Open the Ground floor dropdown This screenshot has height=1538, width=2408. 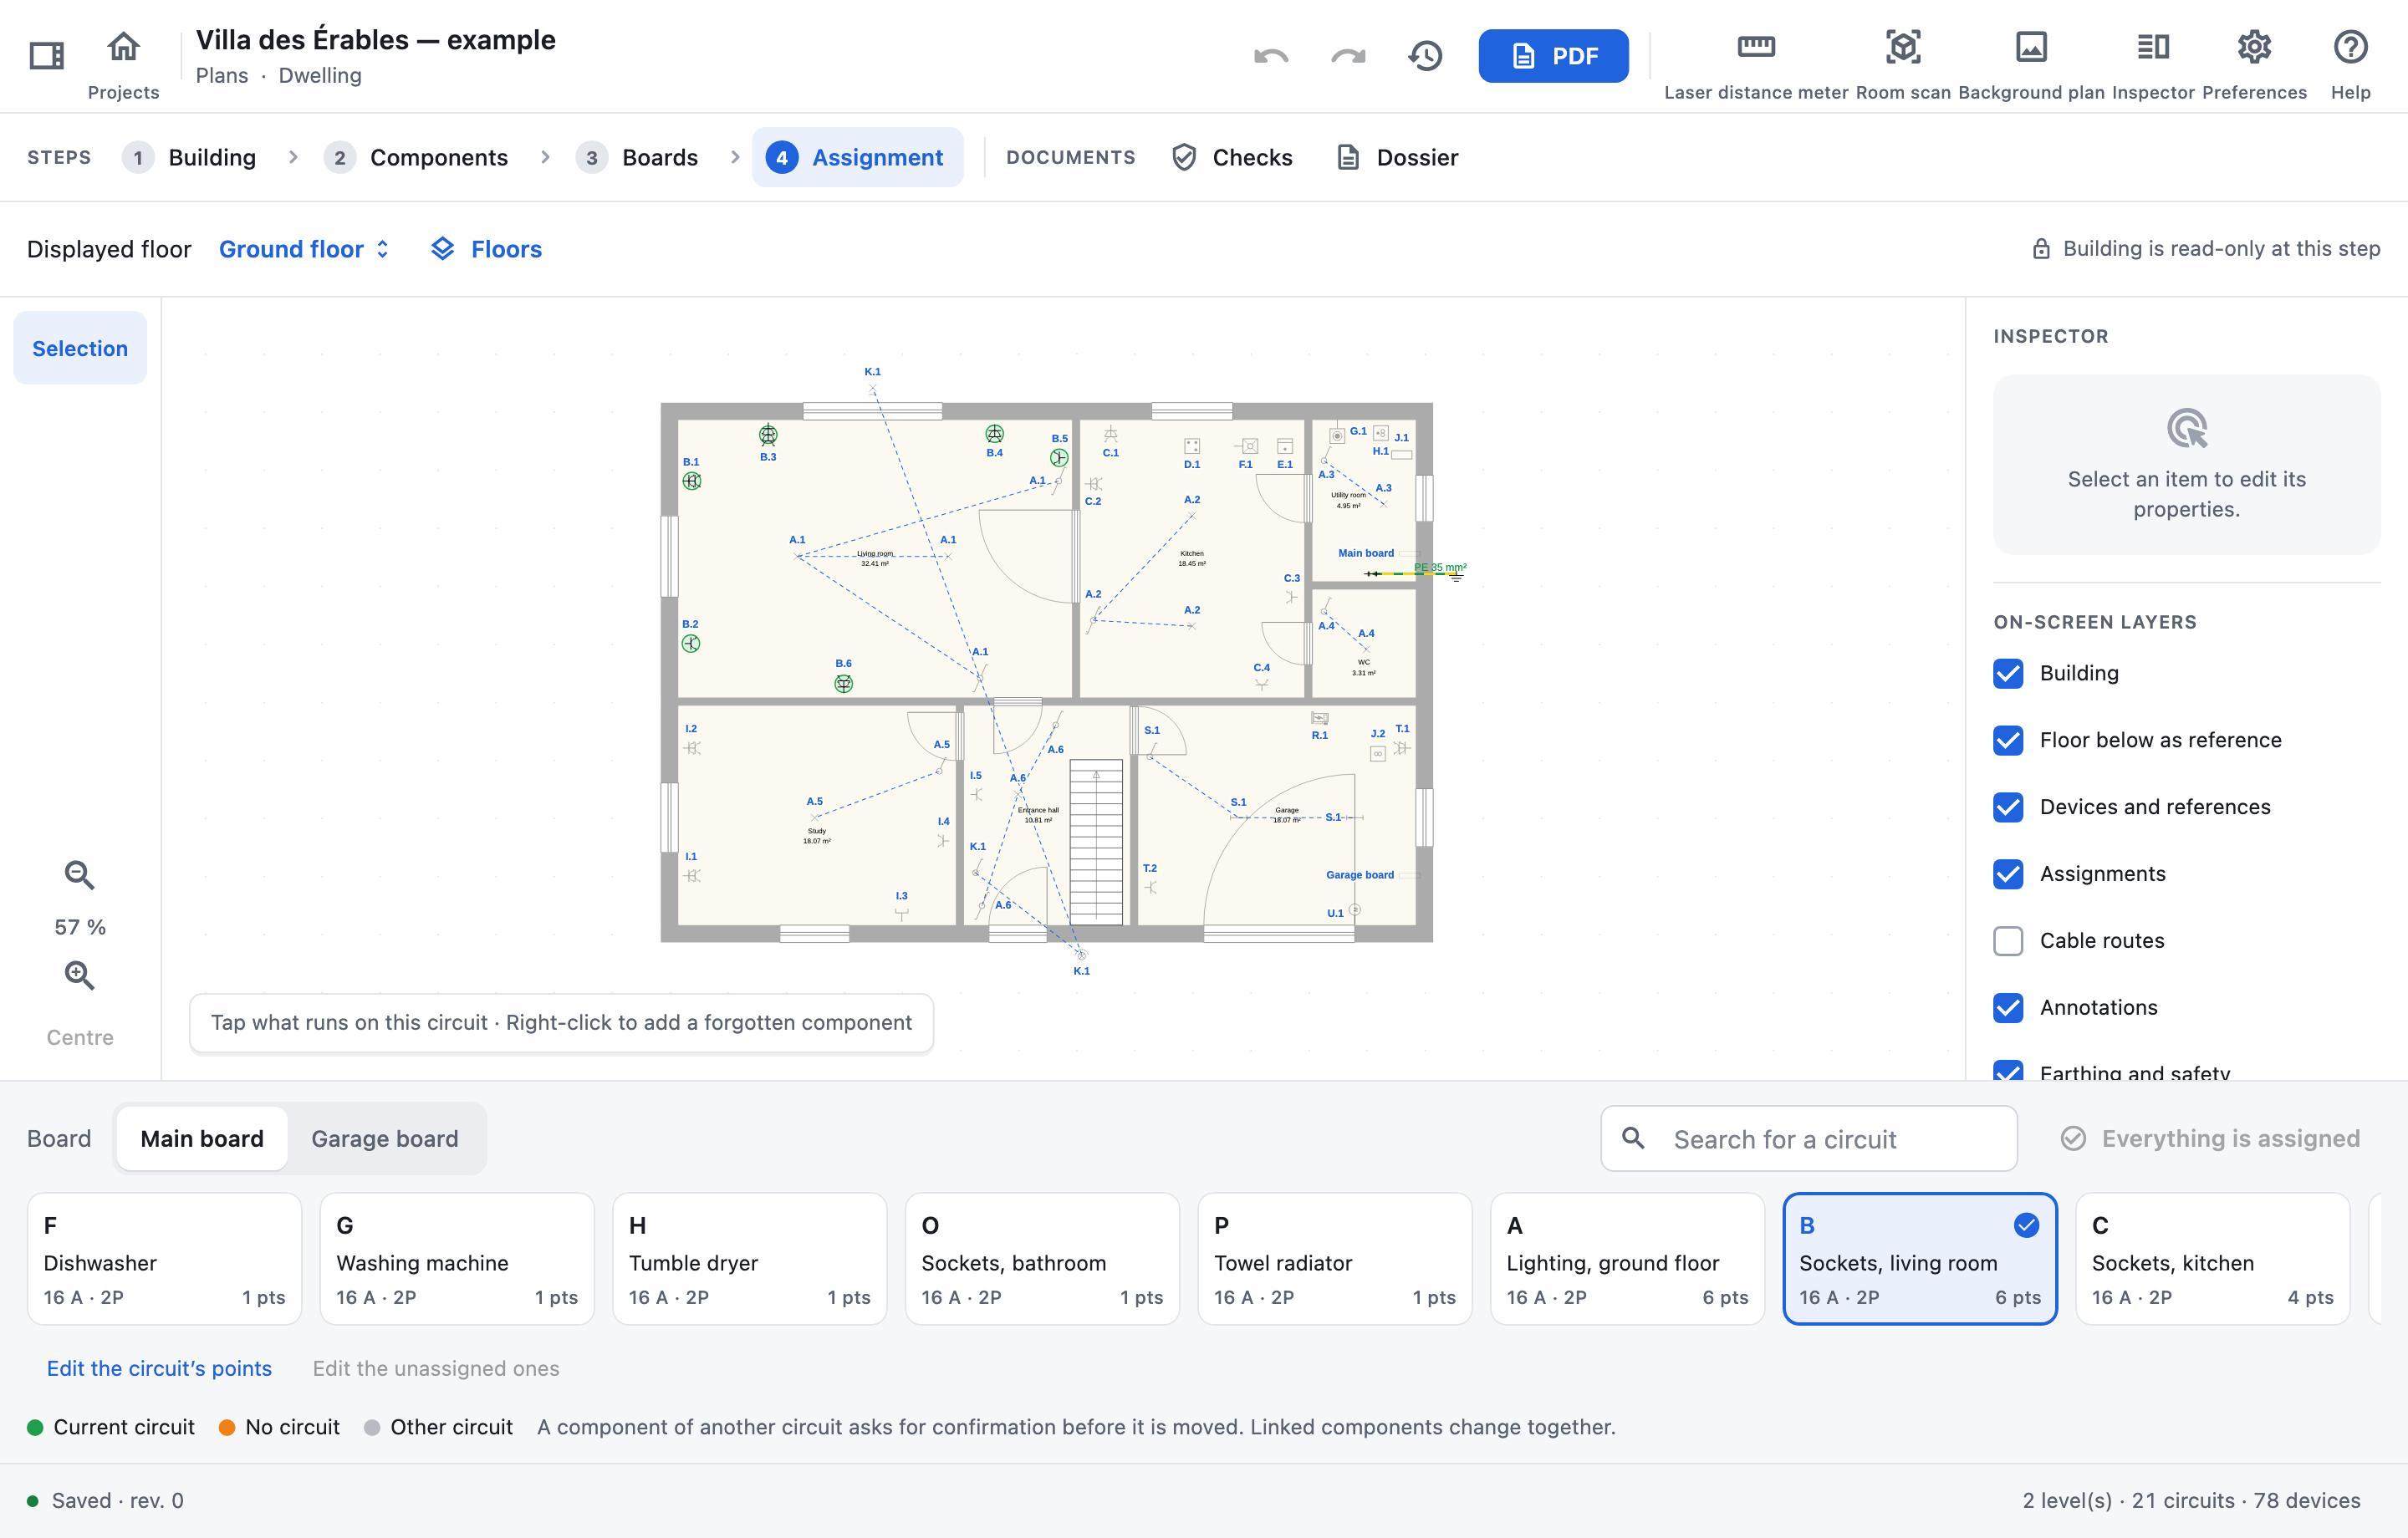(x=304, y=249)
